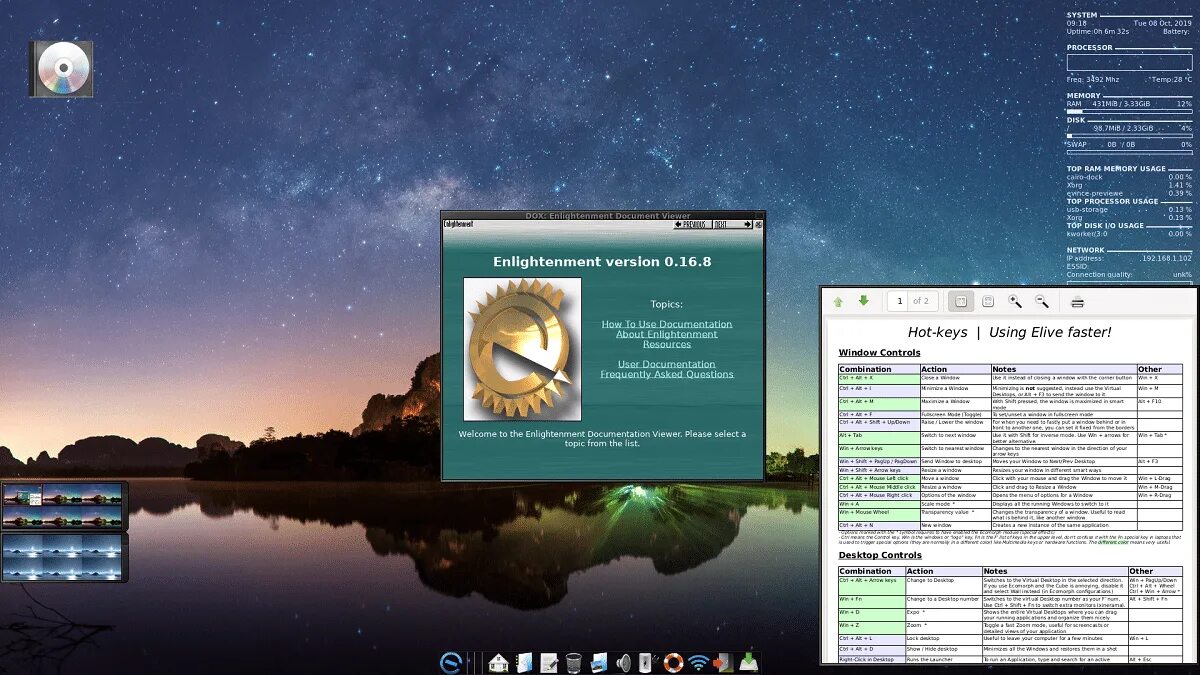The width and height of the screenshot is (1200, 675).
Task: Zoom in on the PDF document
Action: coord(1015,301)
